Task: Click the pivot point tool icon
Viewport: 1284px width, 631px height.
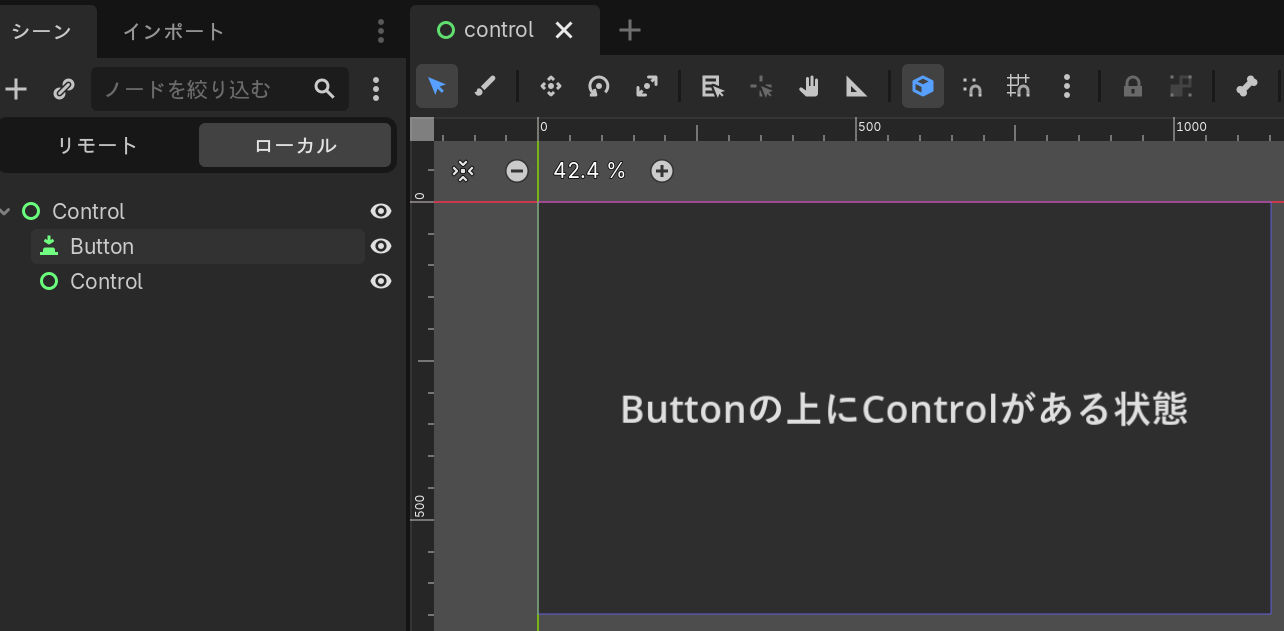Action: pyautogui.click(x=761, y=86)
